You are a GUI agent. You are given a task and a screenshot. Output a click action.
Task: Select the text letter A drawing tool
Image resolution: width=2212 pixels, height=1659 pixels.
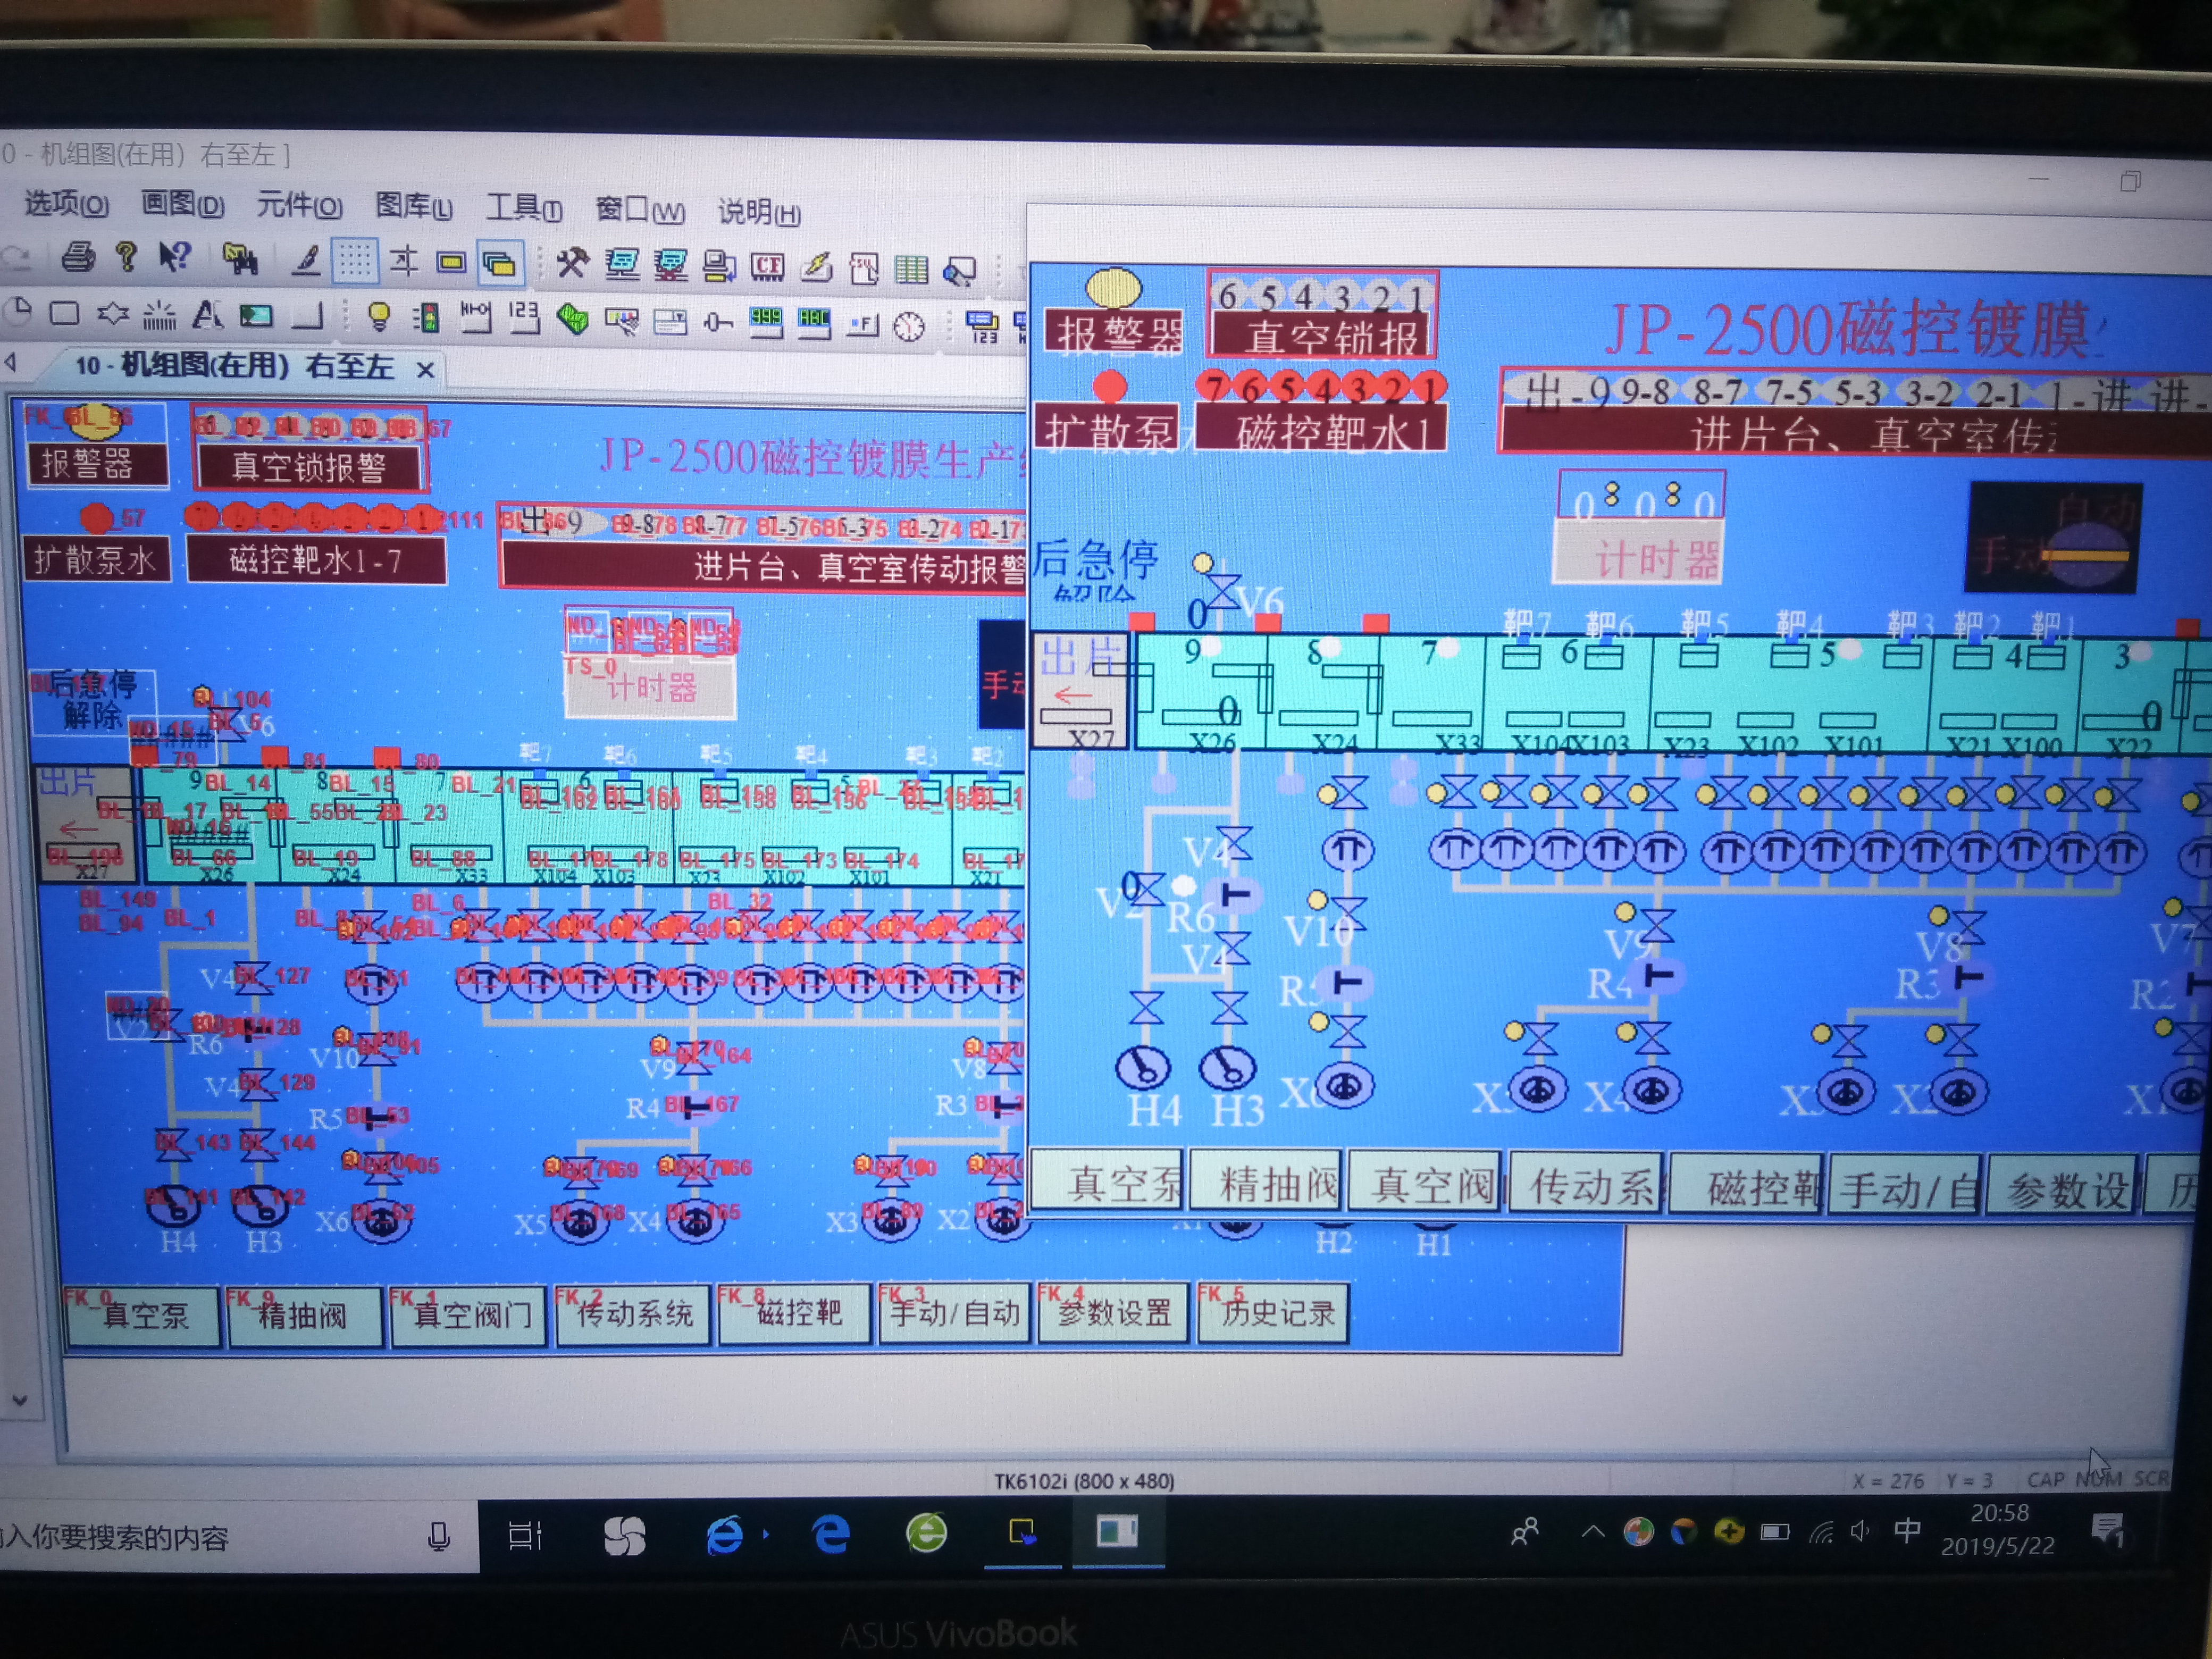pos(207,315)
